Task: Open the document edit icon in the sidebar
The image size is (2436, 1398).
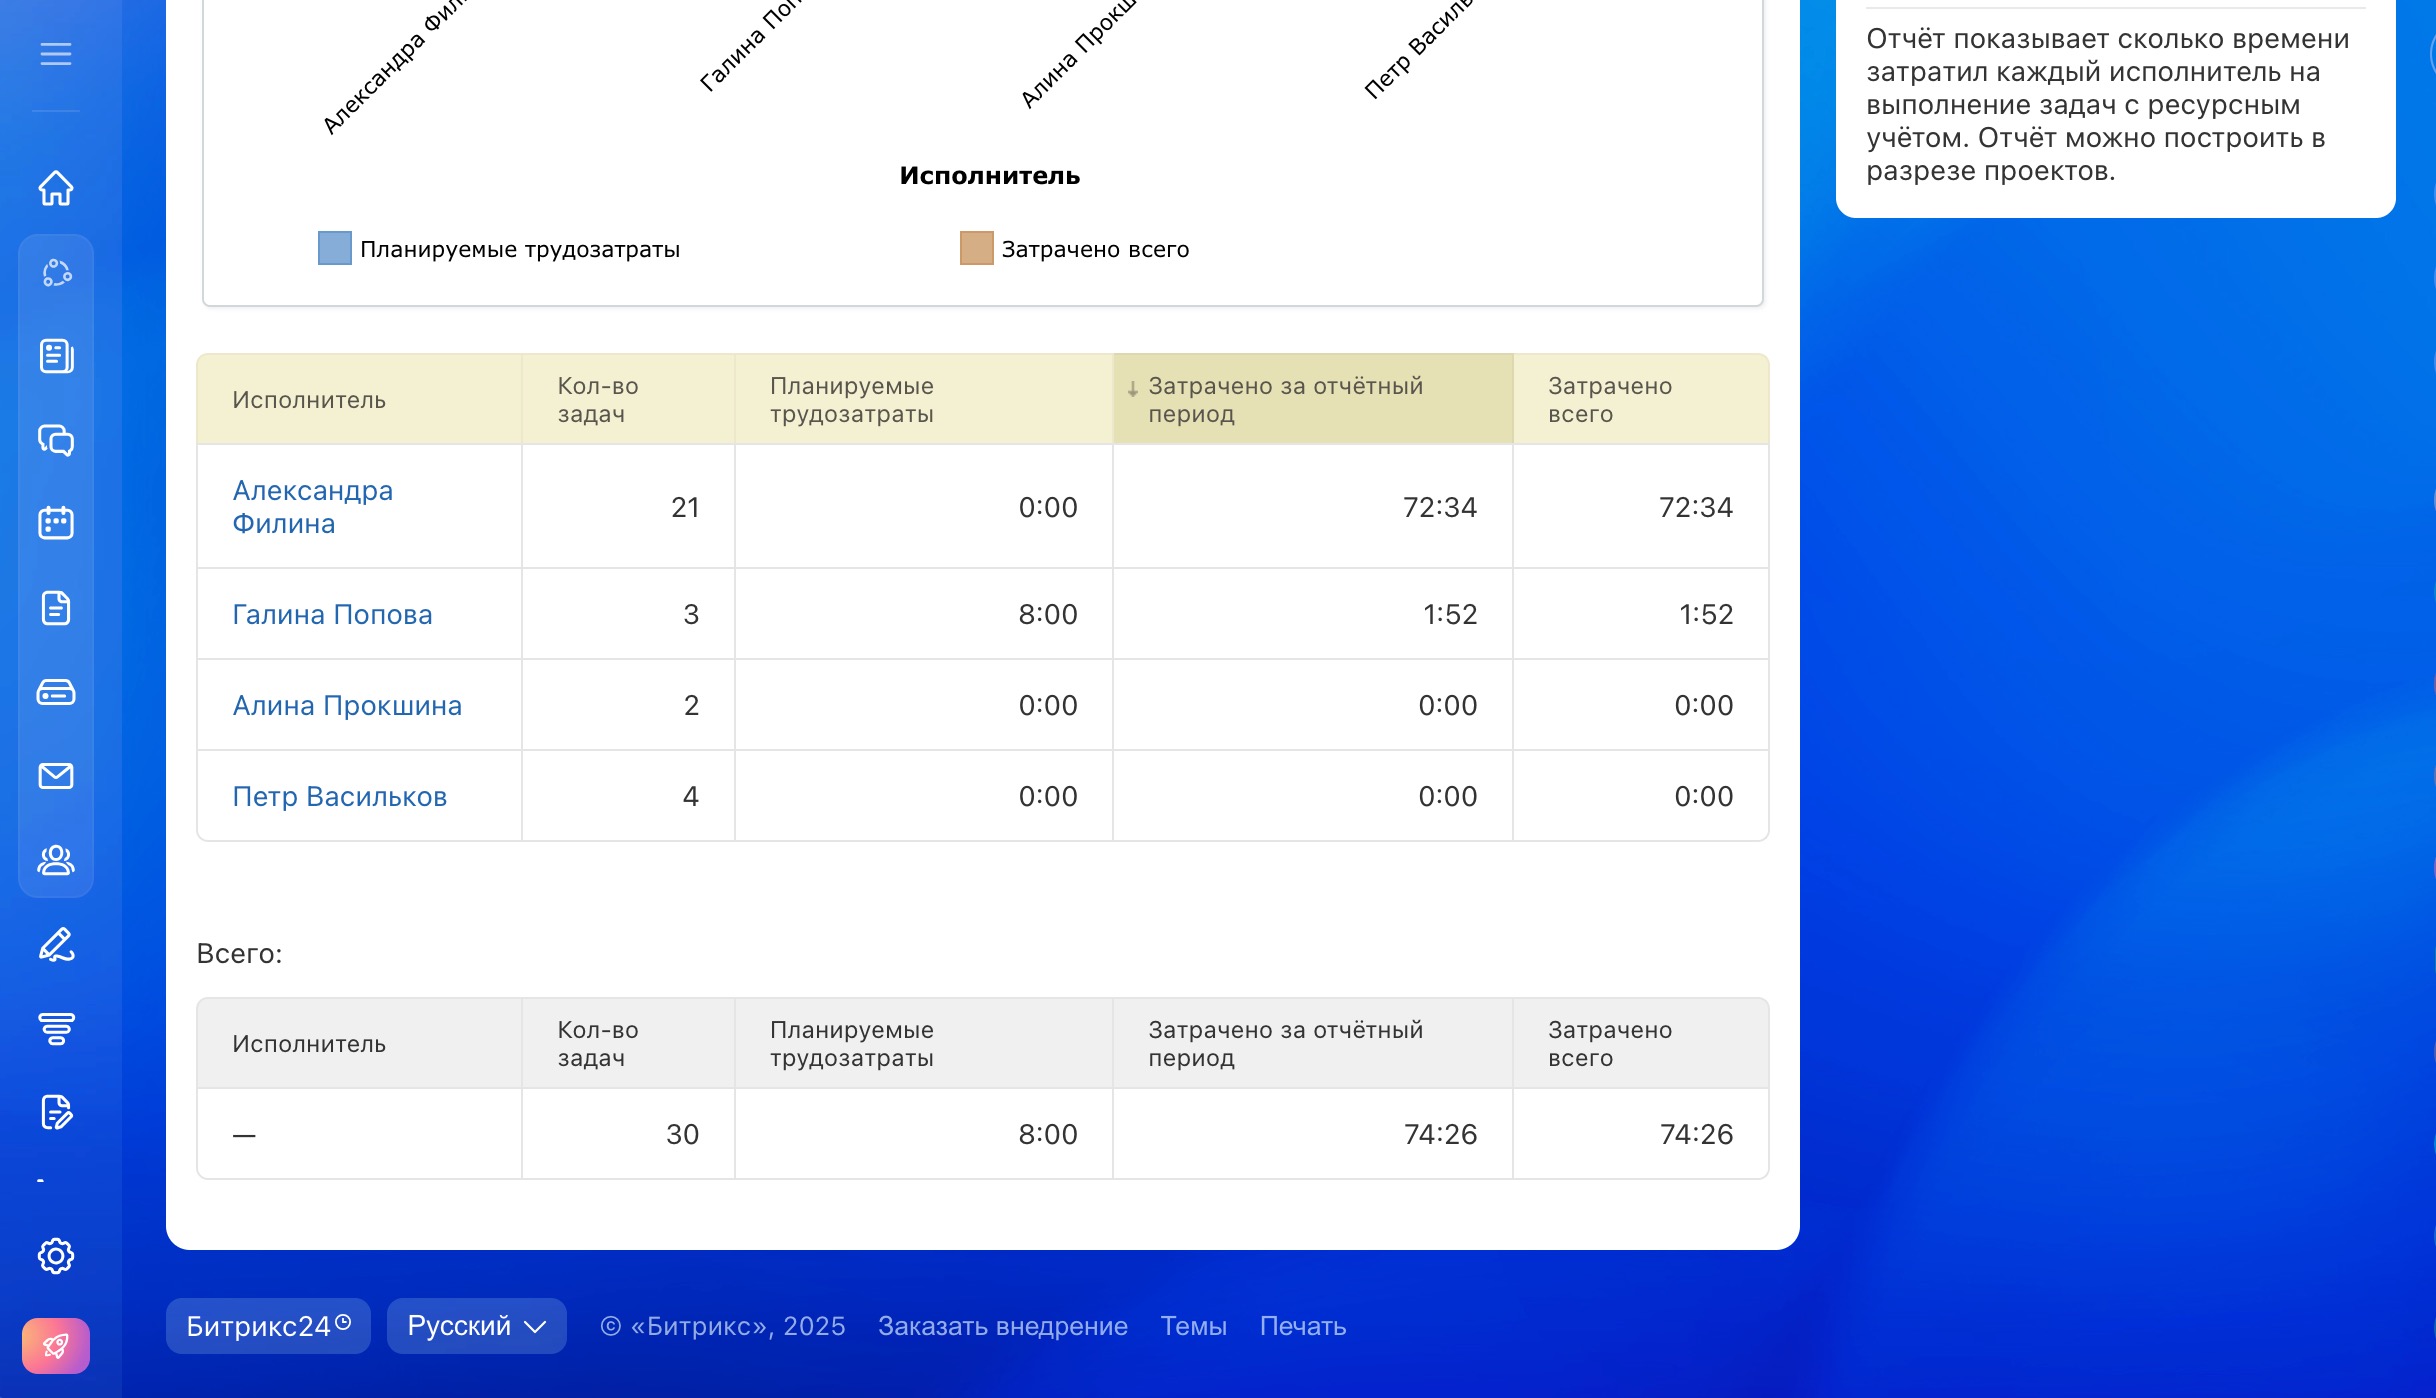Action: pos(56,1112)
